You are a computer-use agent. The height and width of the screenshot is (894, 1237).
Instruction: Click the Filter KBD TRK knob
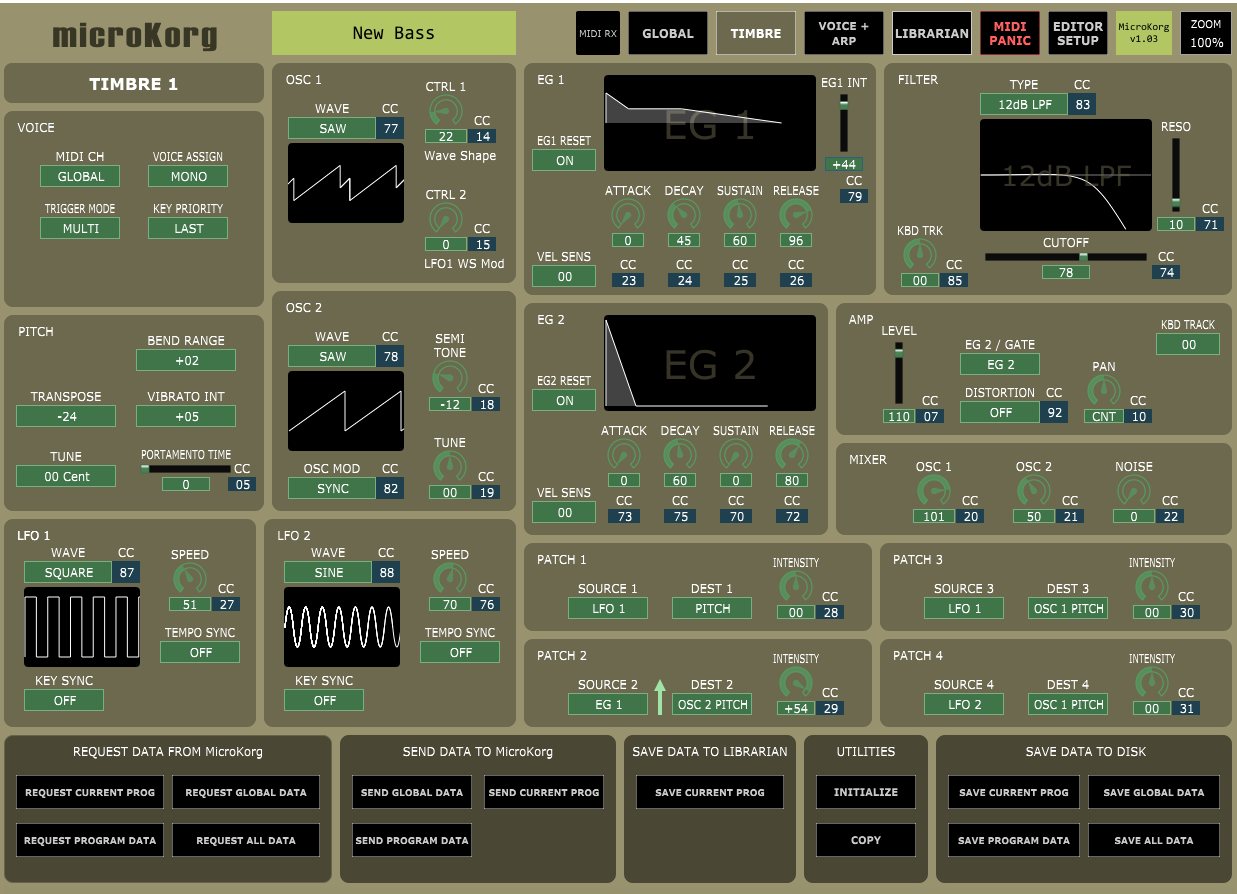[x=919, y=254]
